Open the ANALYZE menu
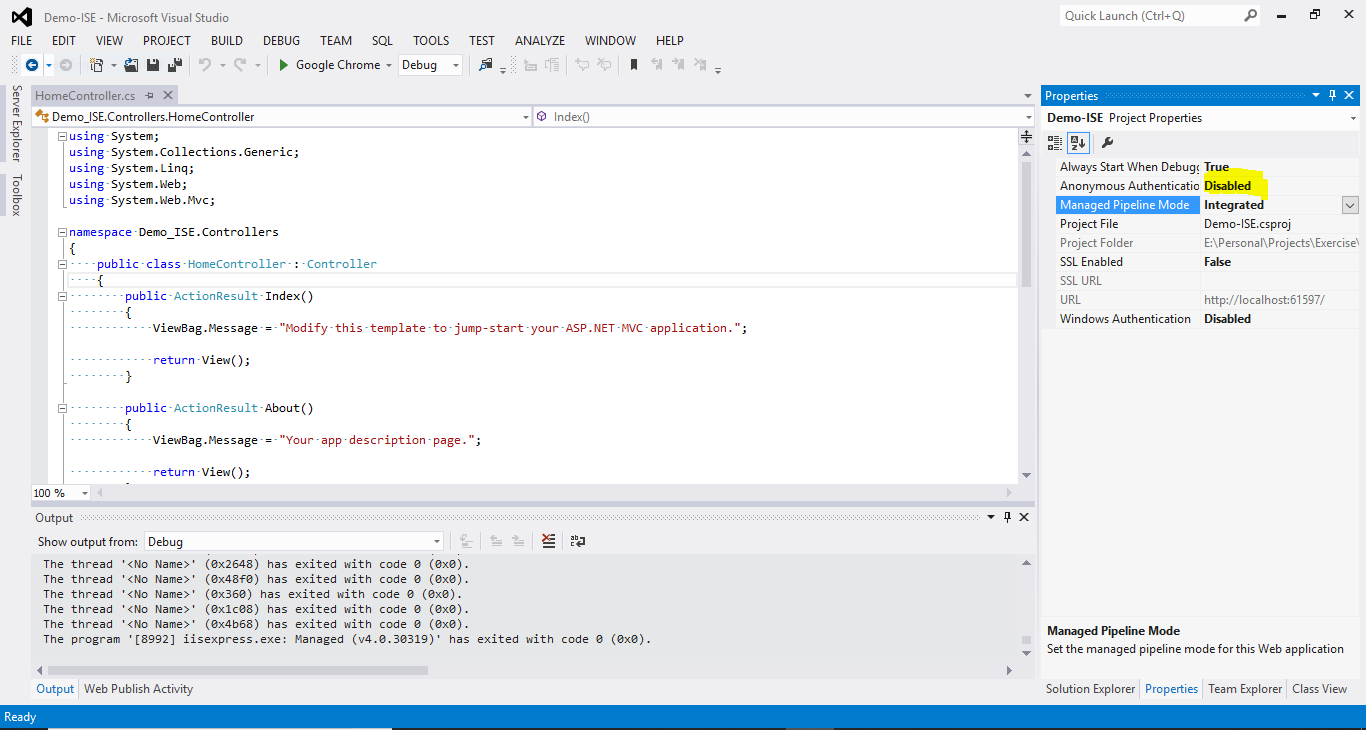The width and height of the screenshot is (1366, 730). (540, 41)
